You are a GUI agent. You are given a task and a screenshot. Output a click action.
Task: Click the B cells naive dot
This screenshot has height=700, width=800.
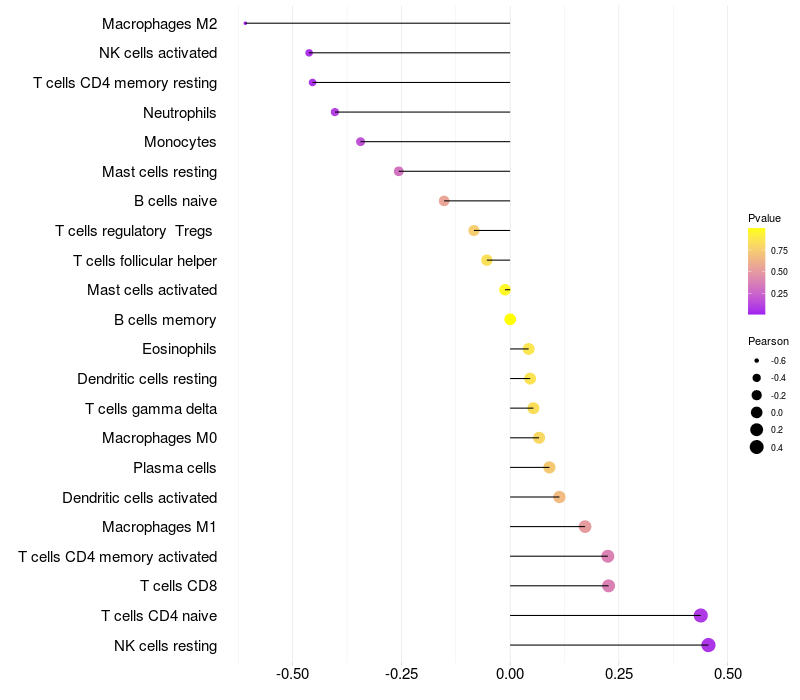pos(444,201)
